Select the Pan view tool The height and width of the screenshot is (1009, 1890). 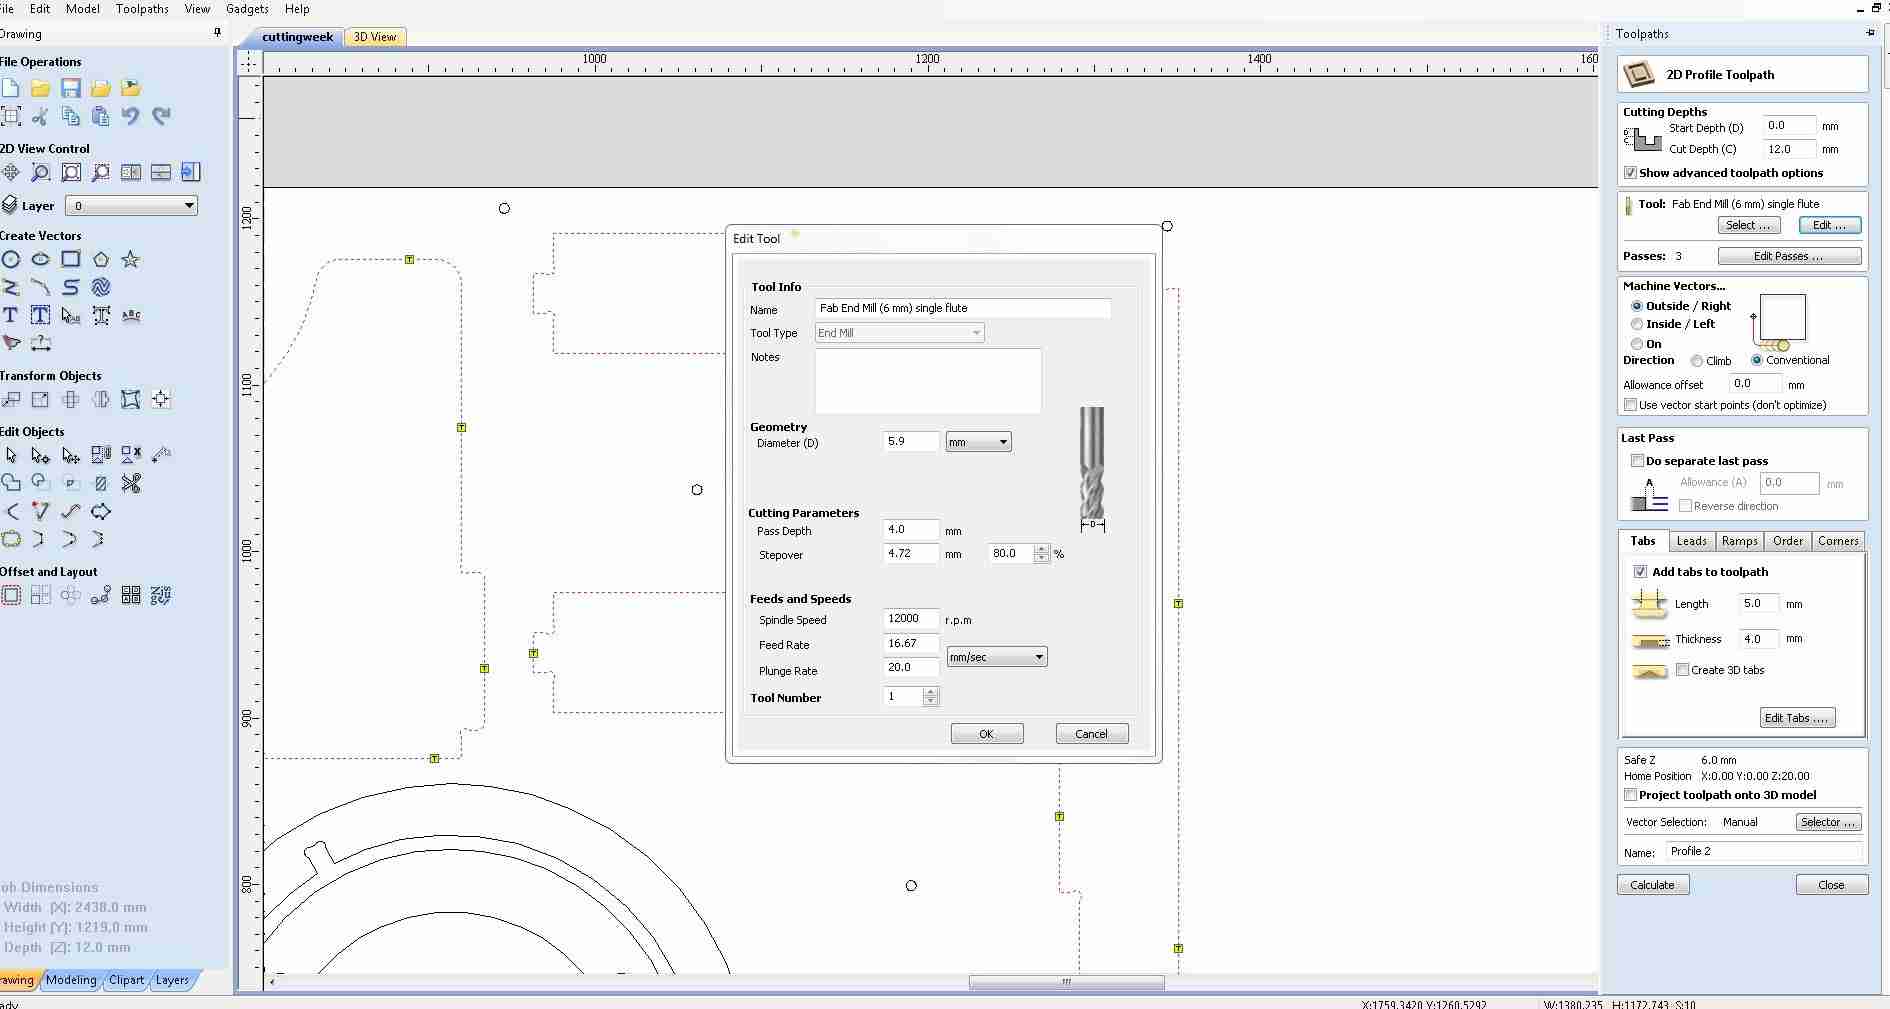[10, 172]
